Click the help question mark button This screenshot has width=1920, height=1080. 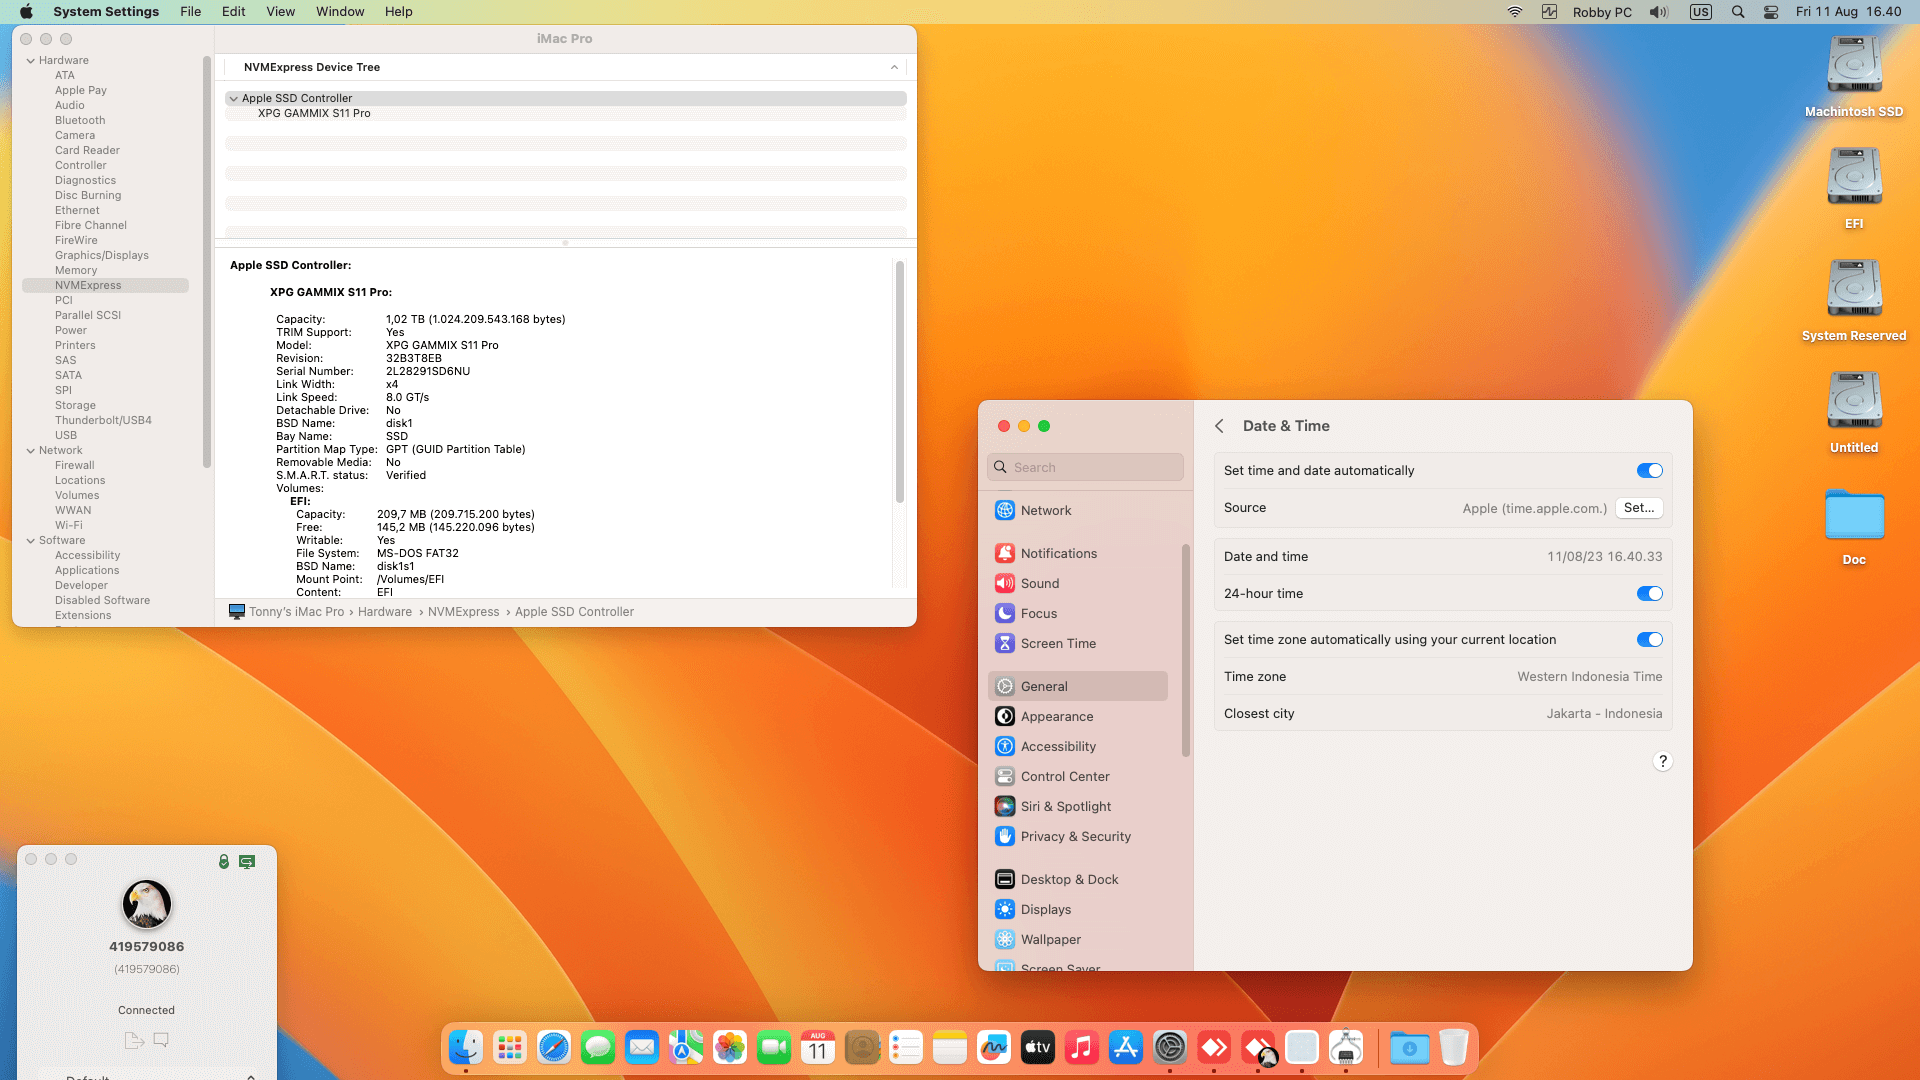click(1662, 762)
